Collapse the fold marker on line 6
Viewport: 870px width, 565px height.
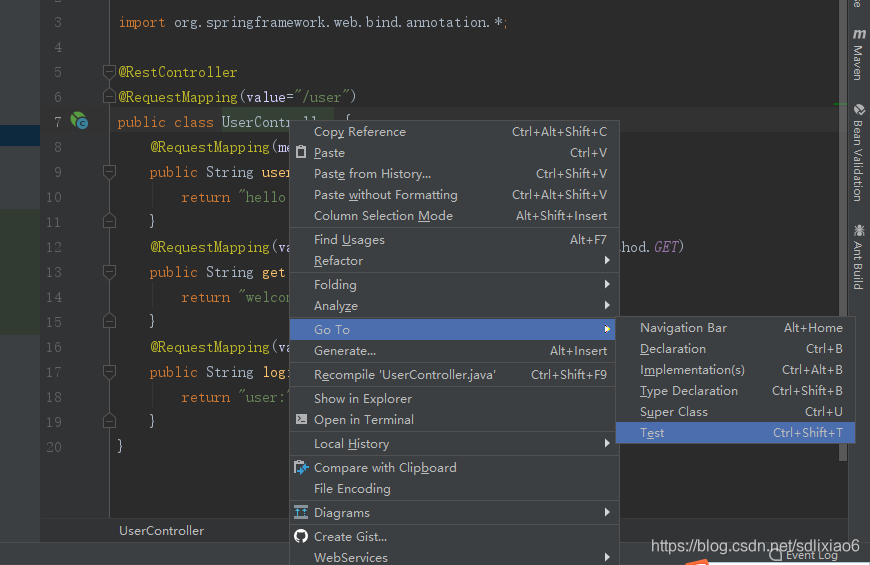point(109,97)
